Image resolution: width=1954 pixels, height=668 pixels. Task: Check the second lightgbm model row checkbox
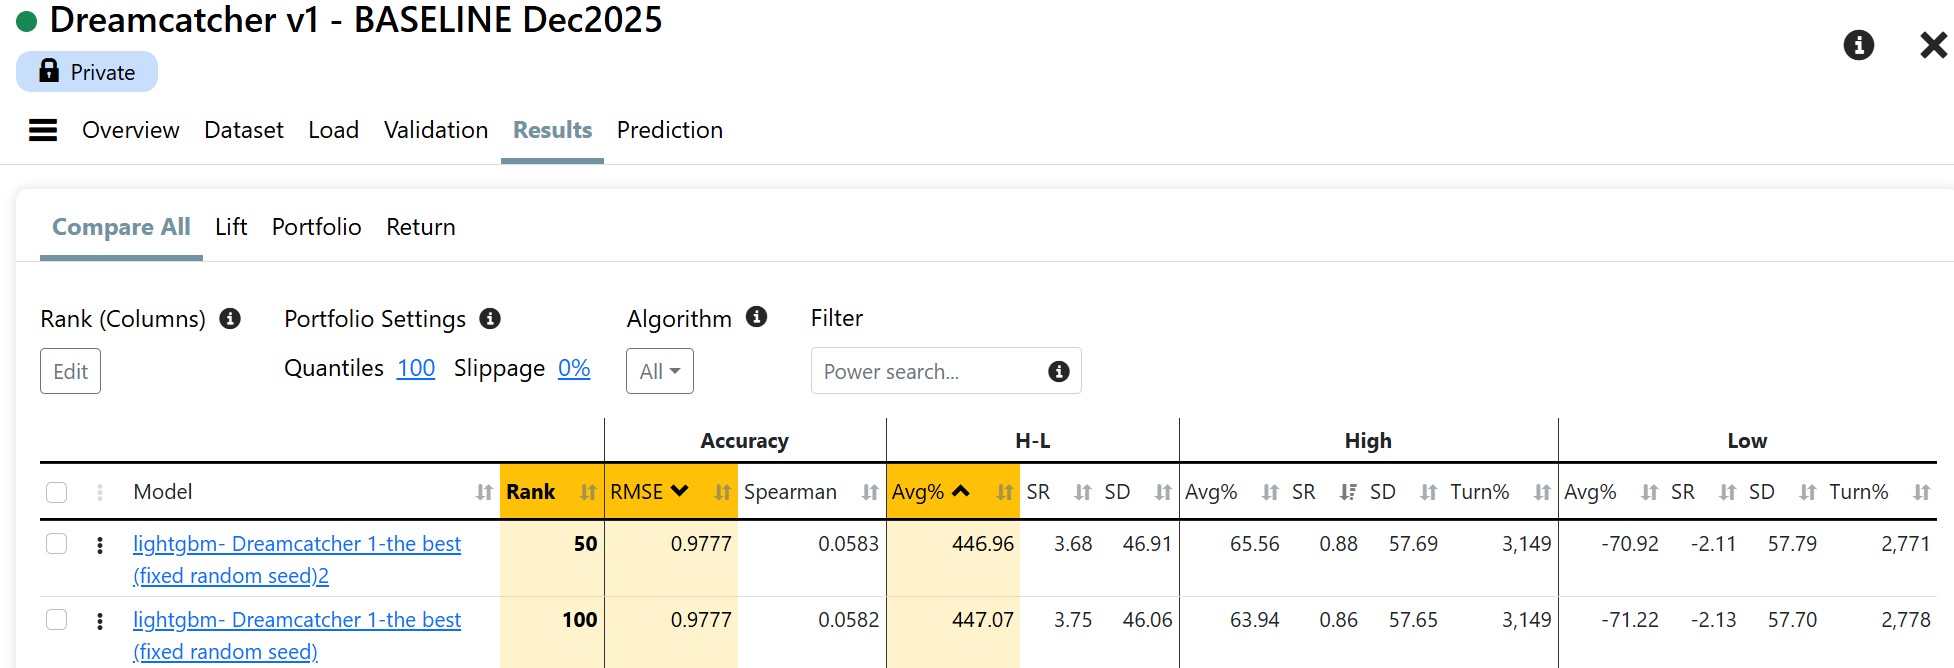57,620
